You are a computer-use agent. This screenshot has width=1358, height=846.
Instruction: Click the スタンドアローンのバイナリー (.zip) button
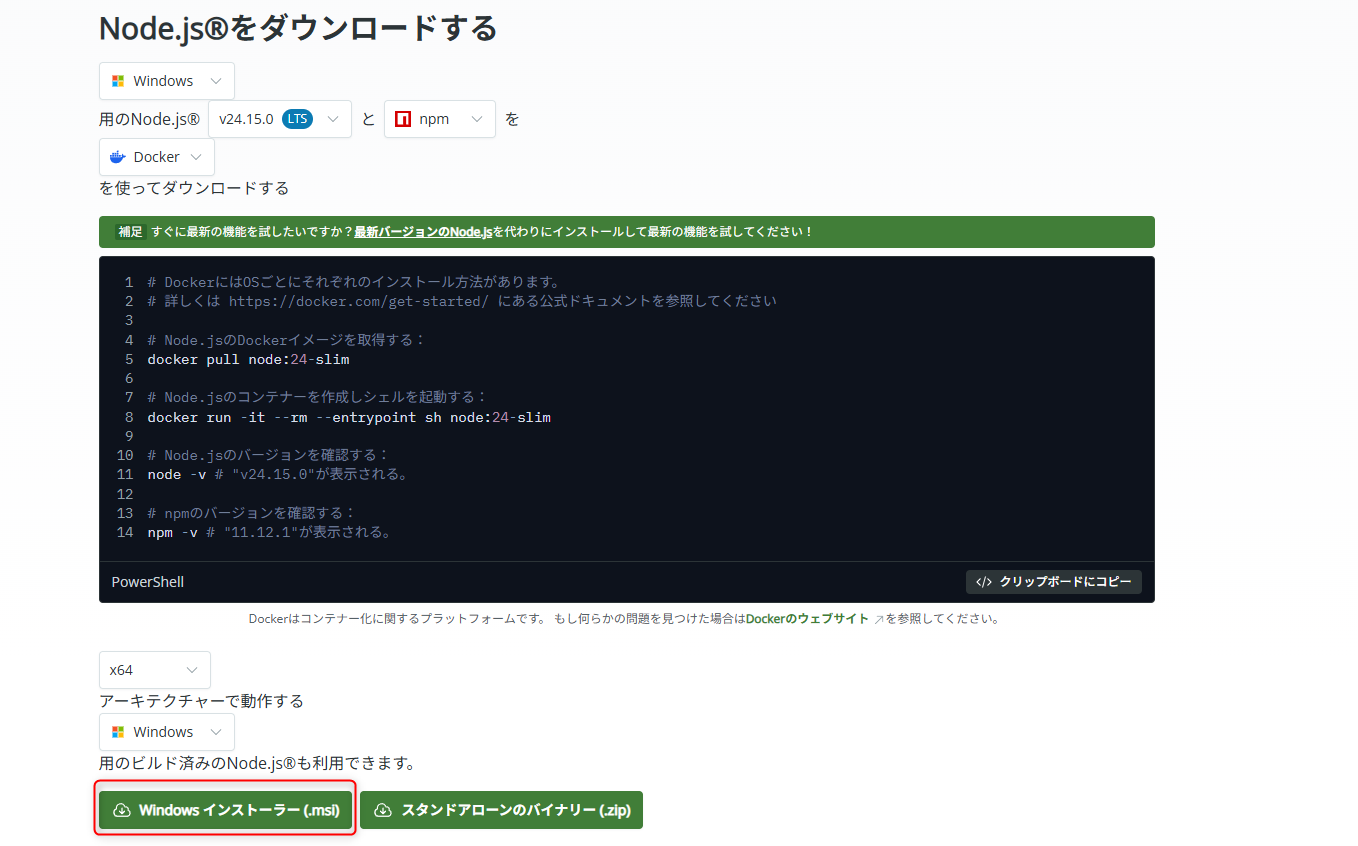tap(501, 810)
